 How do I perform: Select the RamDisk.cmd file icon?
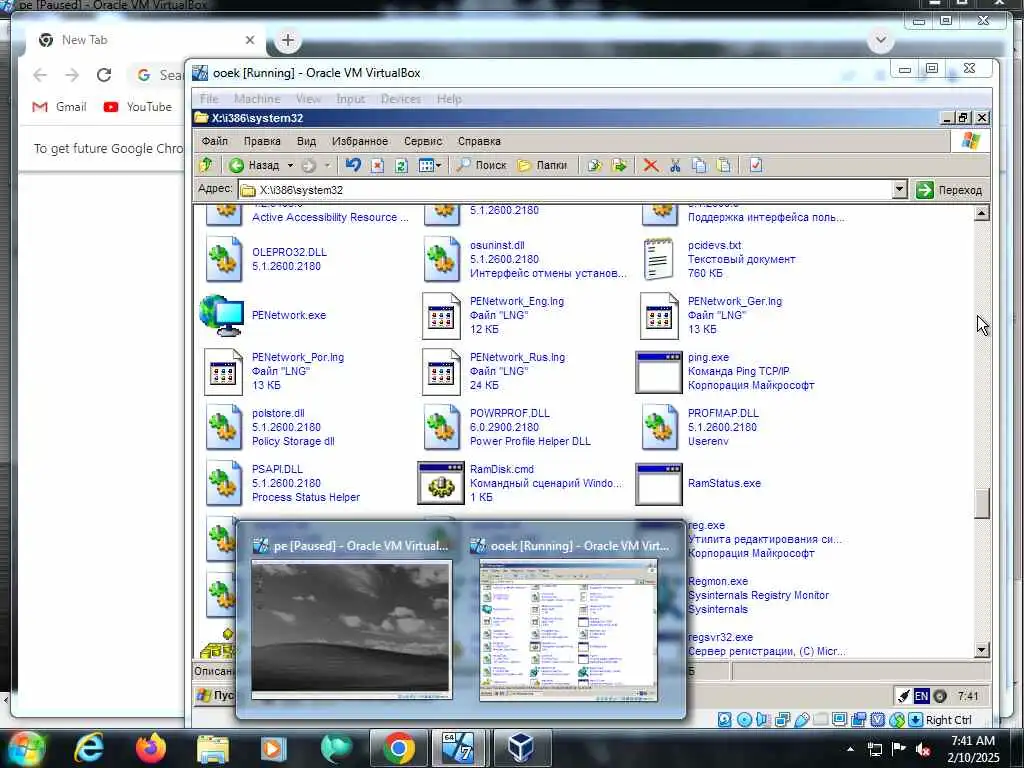point(441,483)
